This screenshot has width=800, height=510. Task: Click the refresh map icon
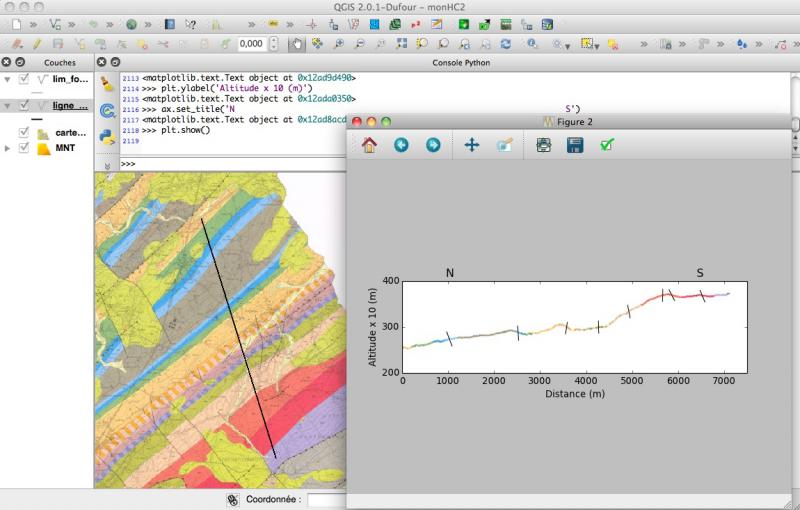click(505, 44)
